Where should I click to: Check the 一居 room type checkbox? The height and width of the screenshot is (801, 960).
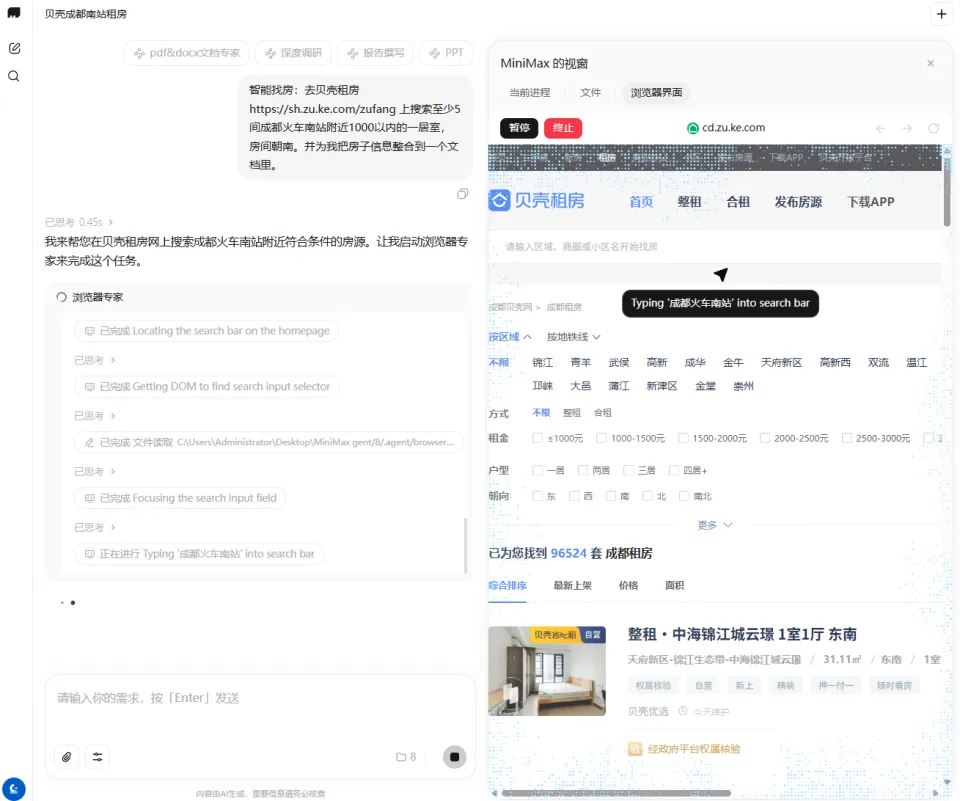[x=538, y=470]
